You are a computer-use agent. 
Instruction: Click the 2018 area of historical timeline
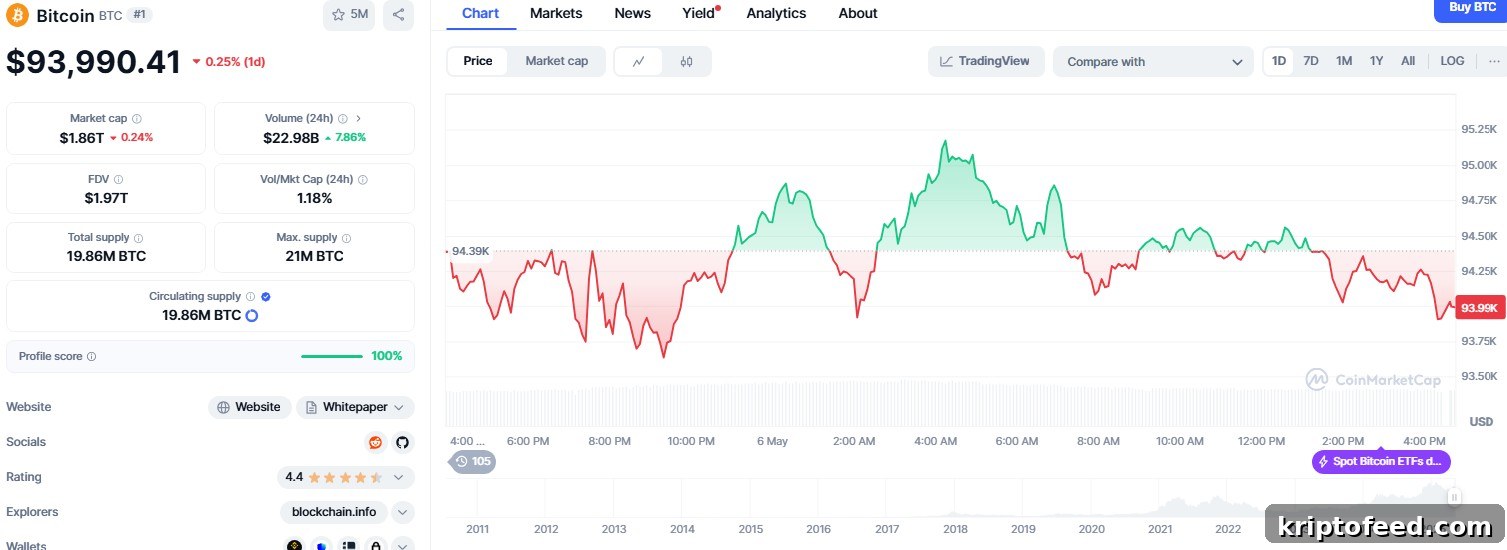click(x=955, y=529)
